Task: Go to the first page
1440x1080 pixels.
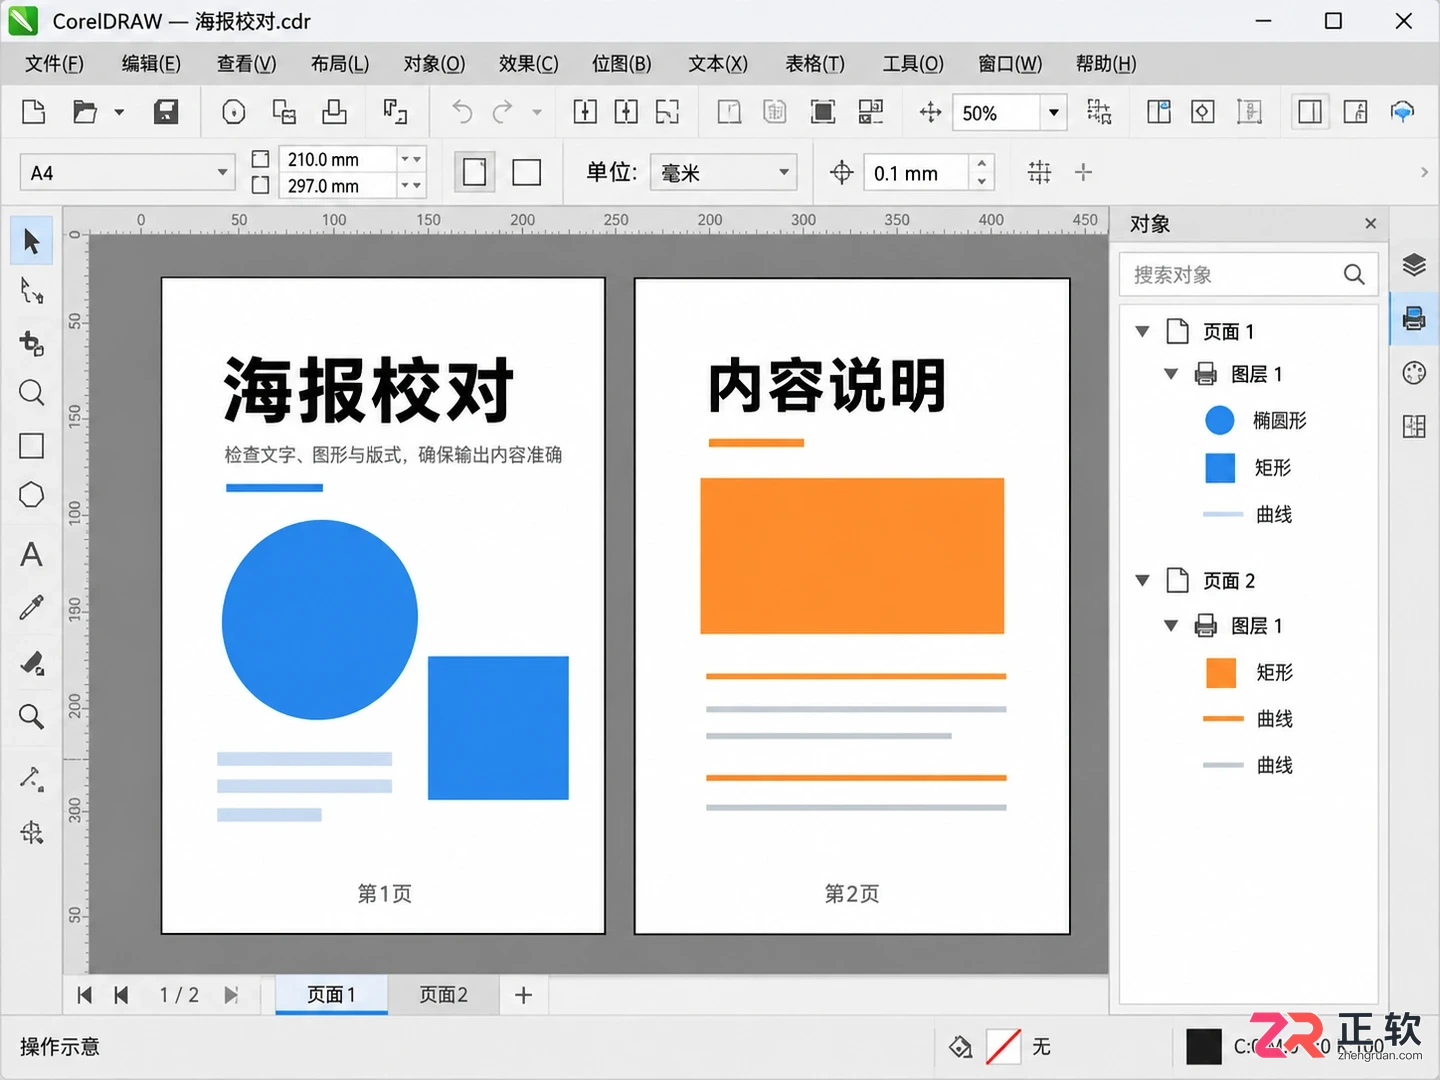Action: (x=85, y=995)
